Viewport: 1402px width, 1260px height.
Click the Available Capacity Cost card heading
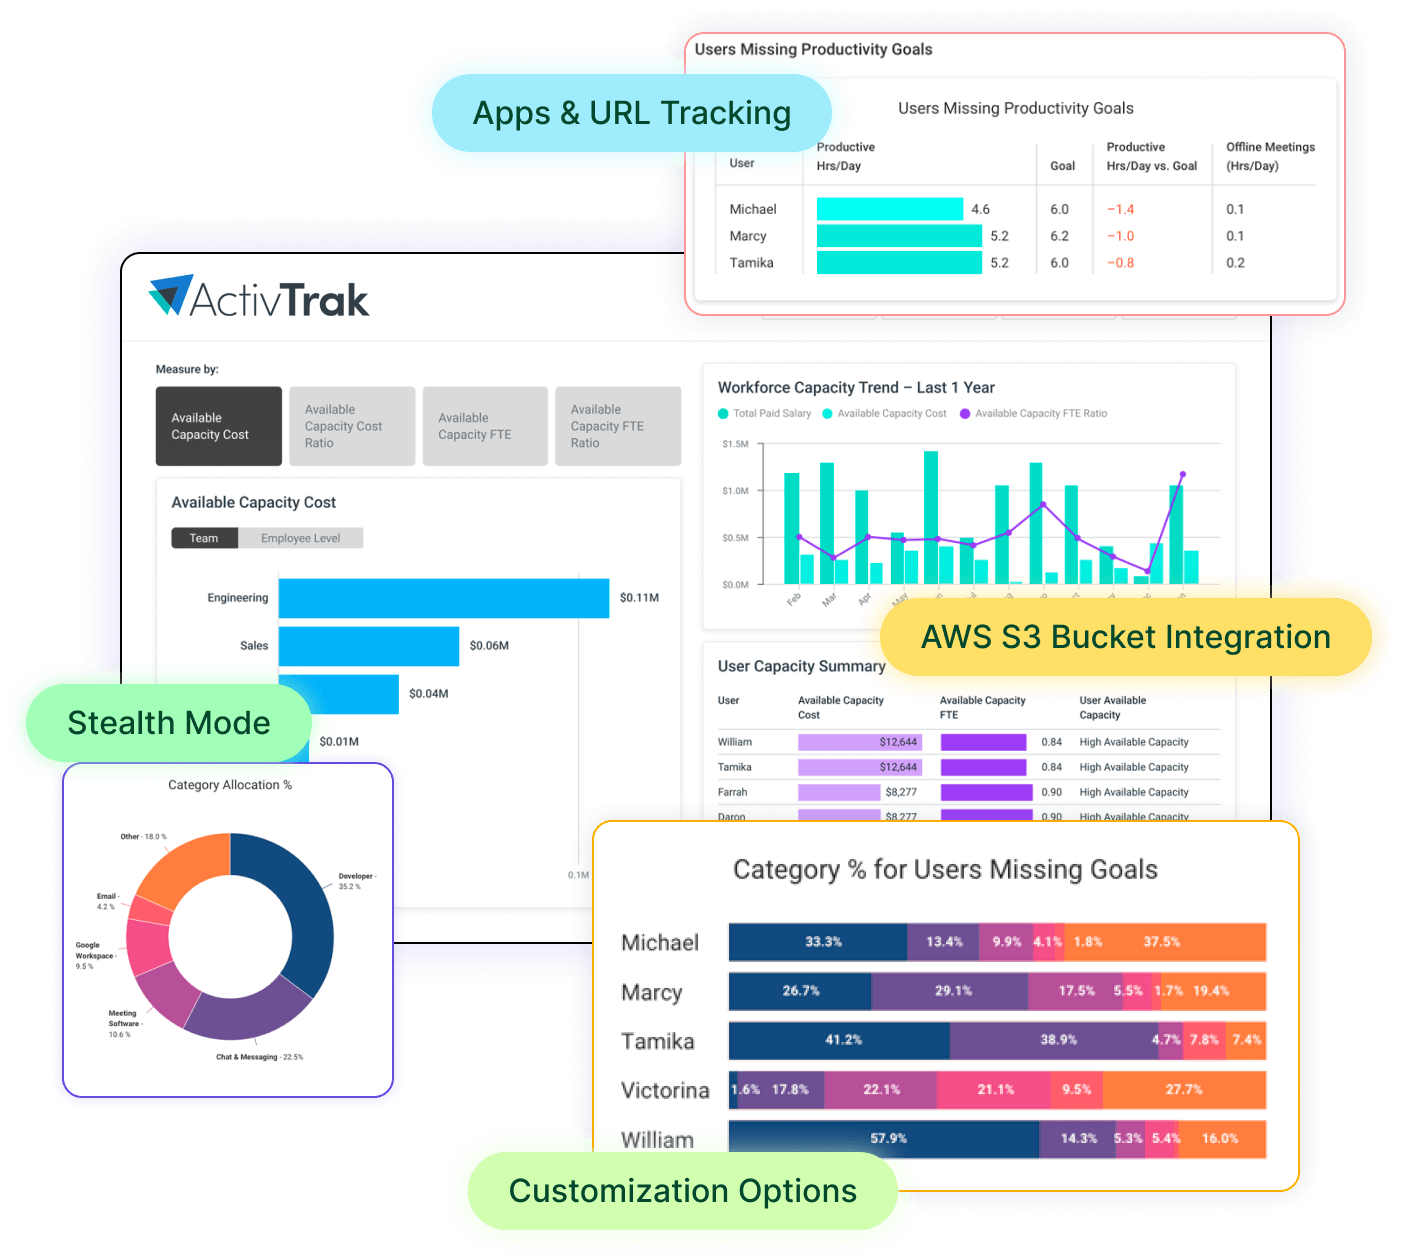tap(253, 503)
